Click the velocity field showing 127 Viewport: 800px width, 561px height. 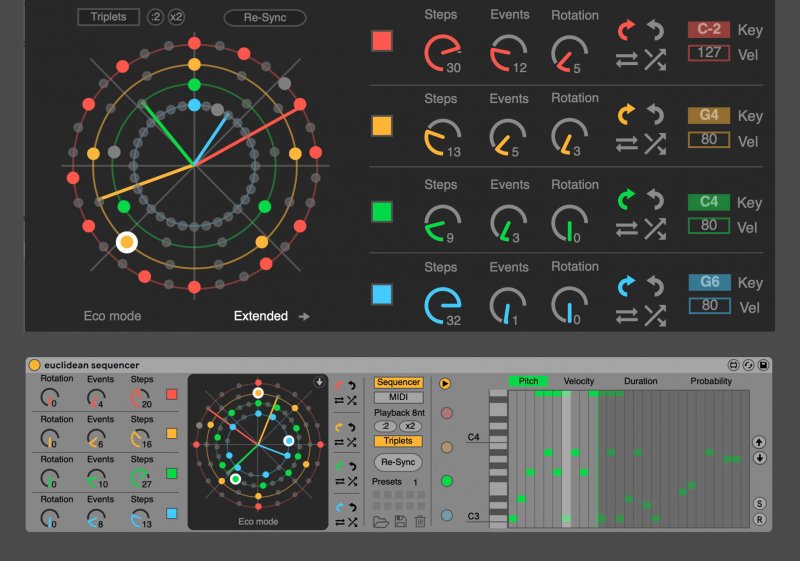point(709,53)
